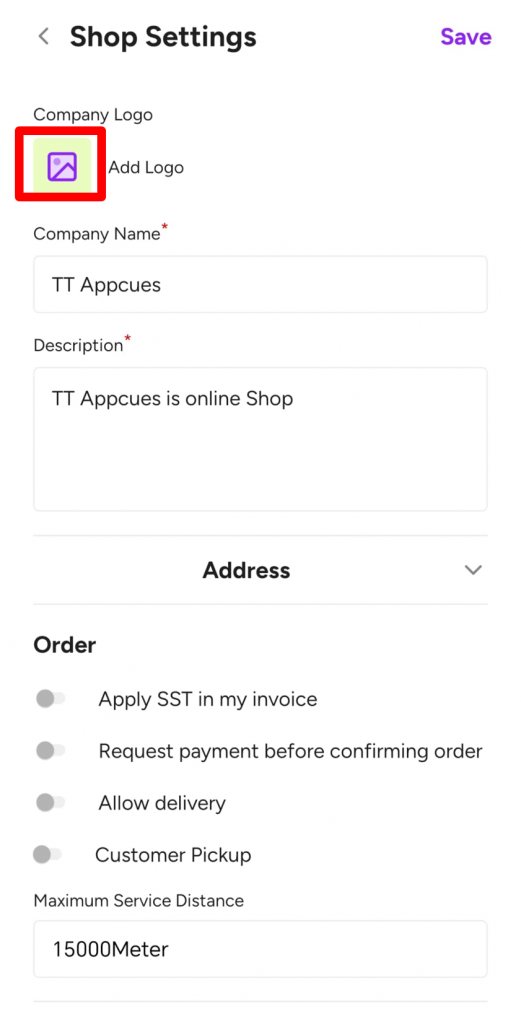Click the Address section header
This screenshot has width=521, height=1024.
coord(246,570)
